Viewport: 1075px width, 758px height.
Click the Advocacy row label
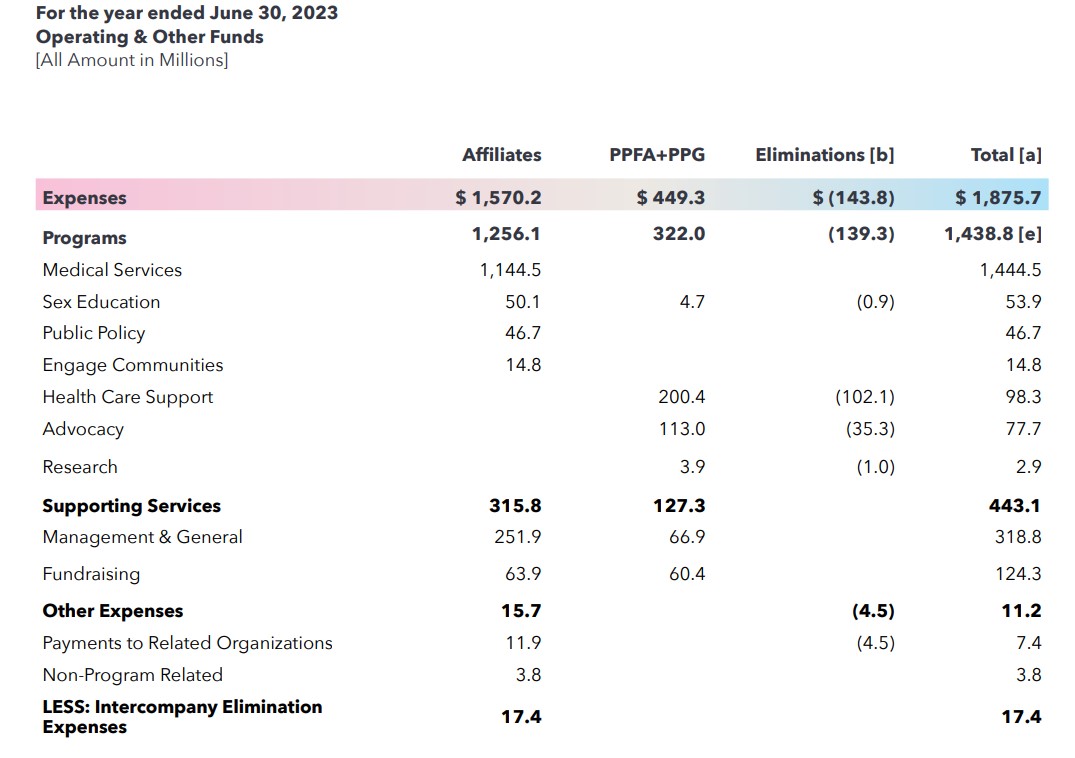pos(83,429)
